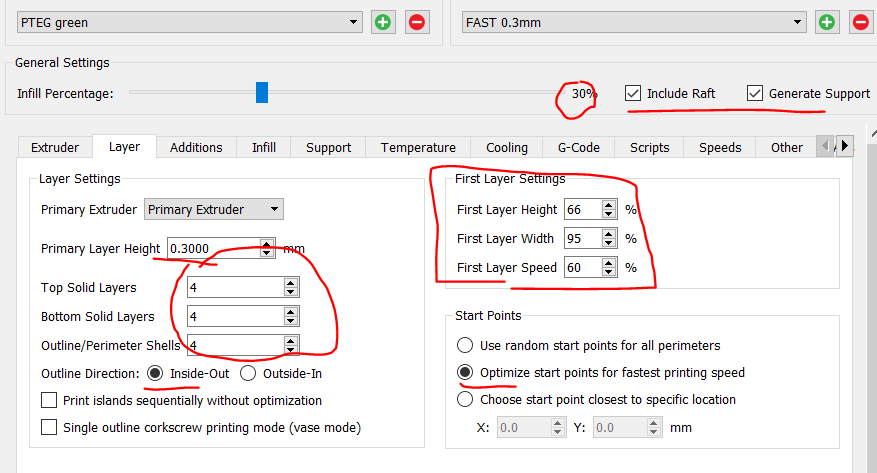Click red minus icon beside FAST 0.3mm
This screenshot has width=877, height=473.
(861, 22)
